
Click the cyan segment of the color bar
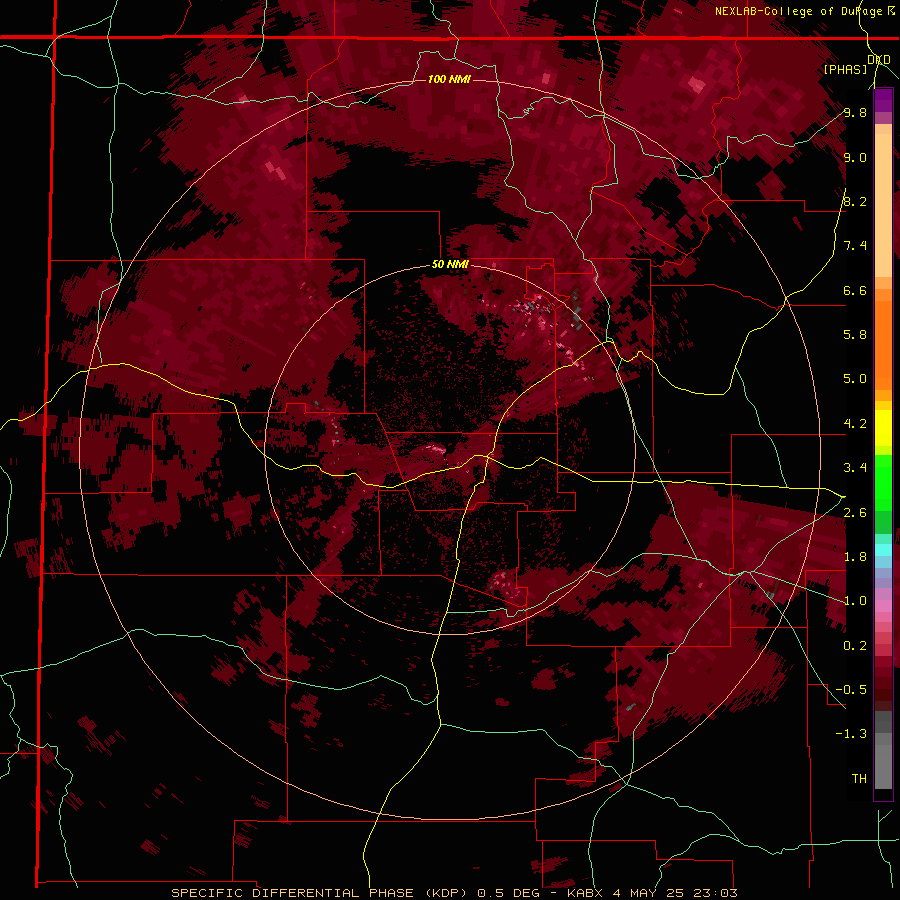pyautogui.click(x=883, y=550)
